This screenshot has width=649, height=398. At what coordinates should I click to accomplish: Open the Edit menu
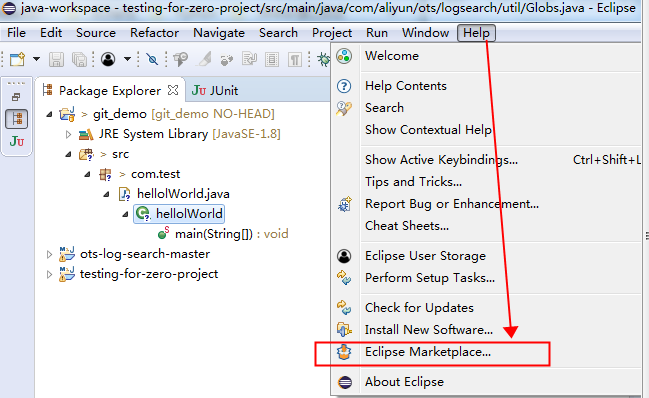pos(51,33)
